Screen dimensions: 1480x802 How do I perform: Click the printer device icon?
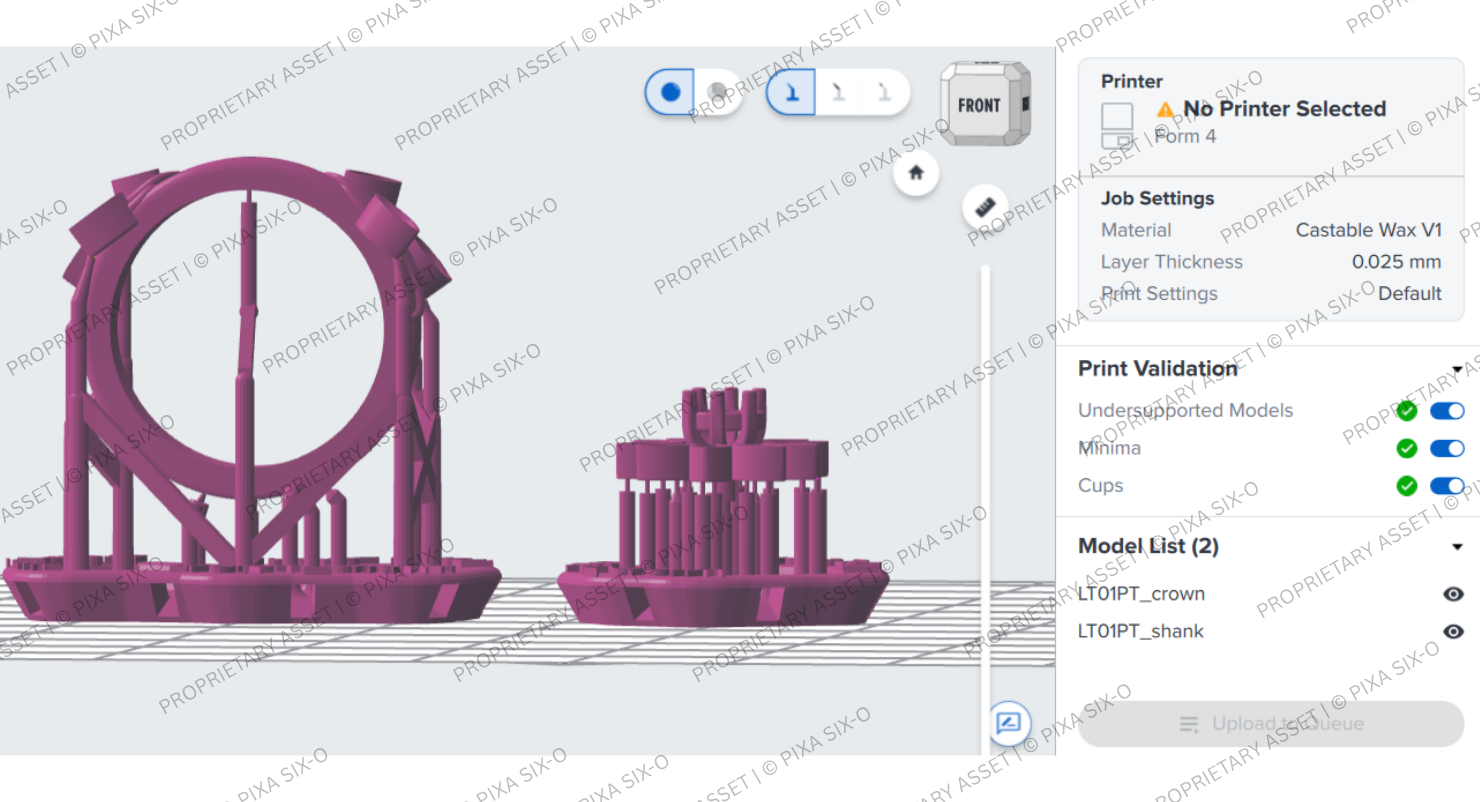tap(1117, 125)
